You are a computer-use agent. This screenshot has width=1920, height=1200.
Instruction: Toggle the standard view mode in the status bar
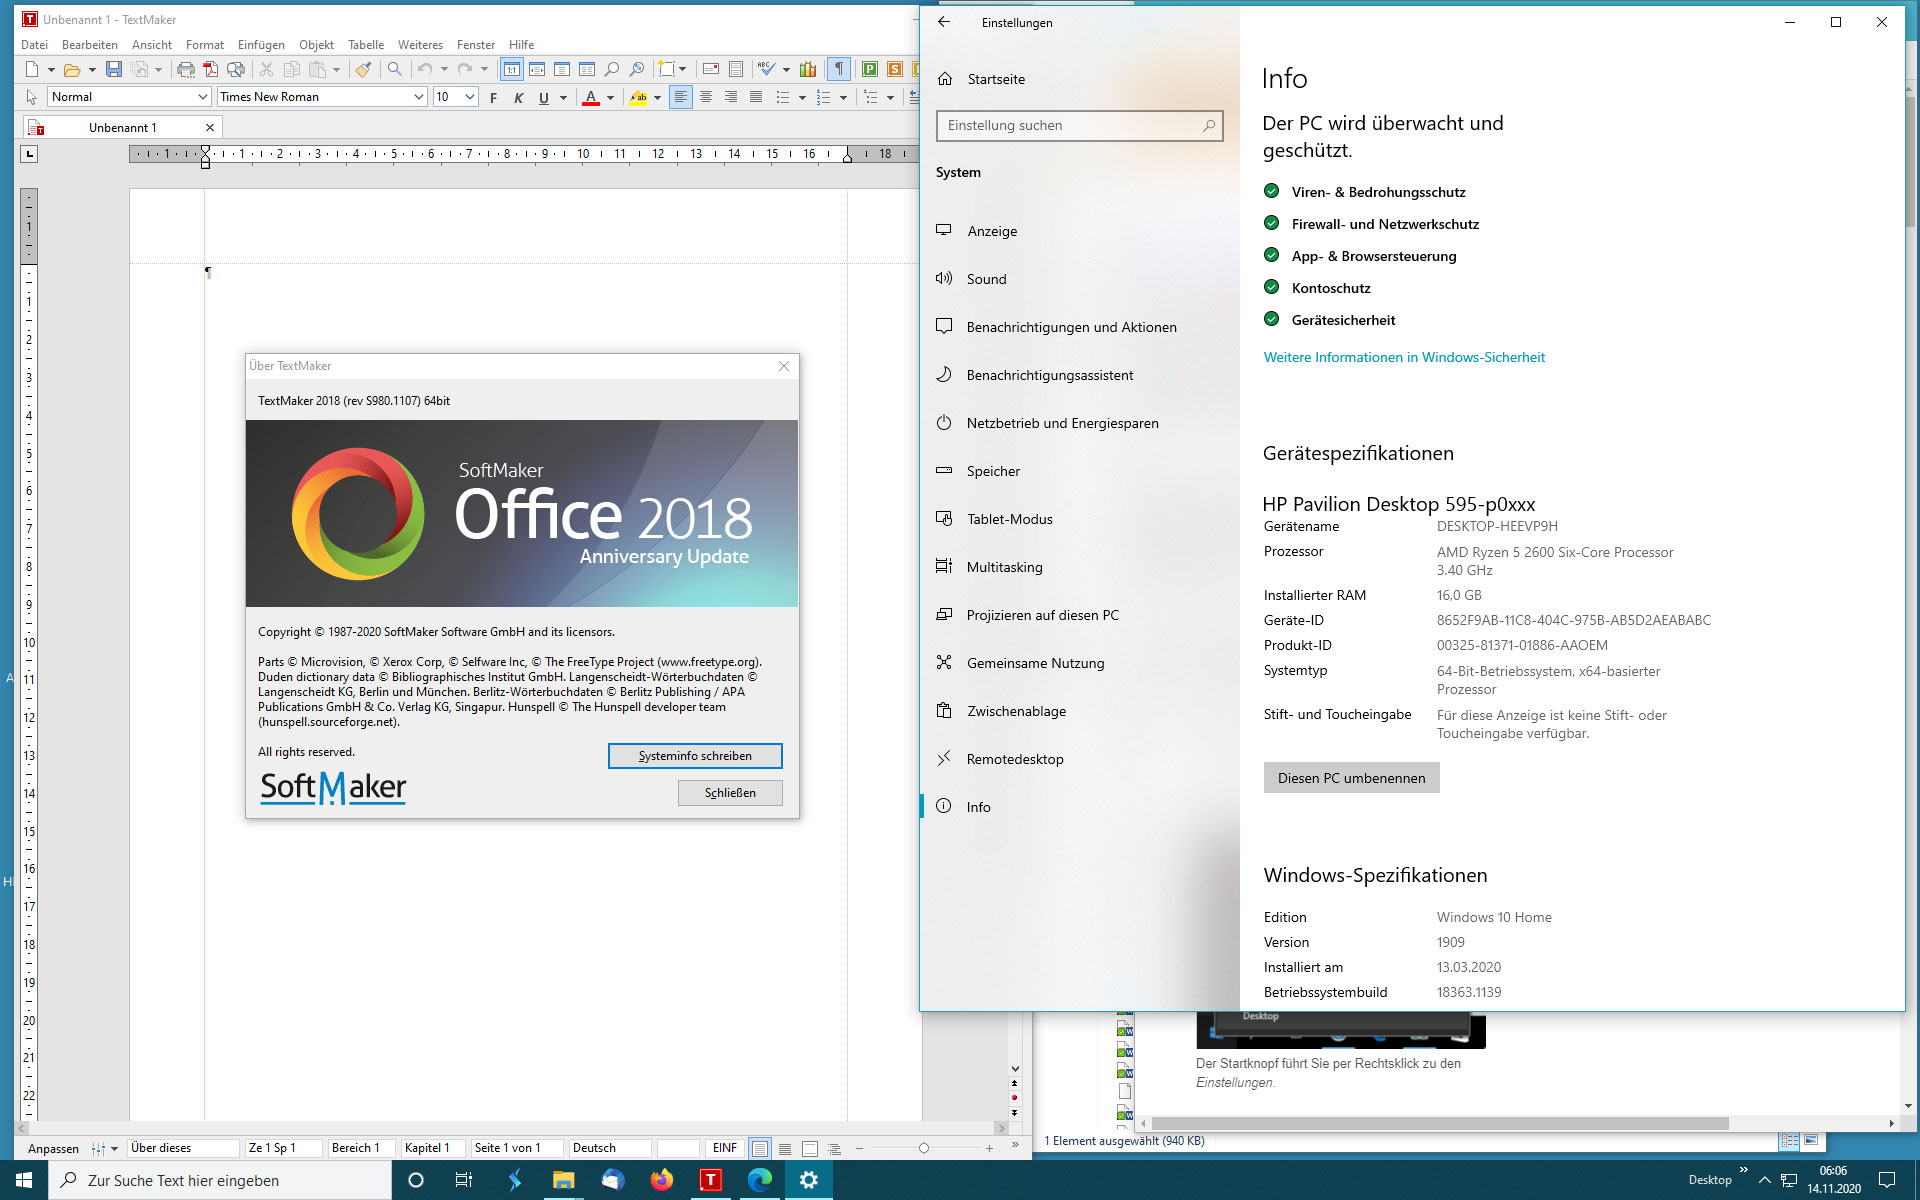coord(760,1148)
